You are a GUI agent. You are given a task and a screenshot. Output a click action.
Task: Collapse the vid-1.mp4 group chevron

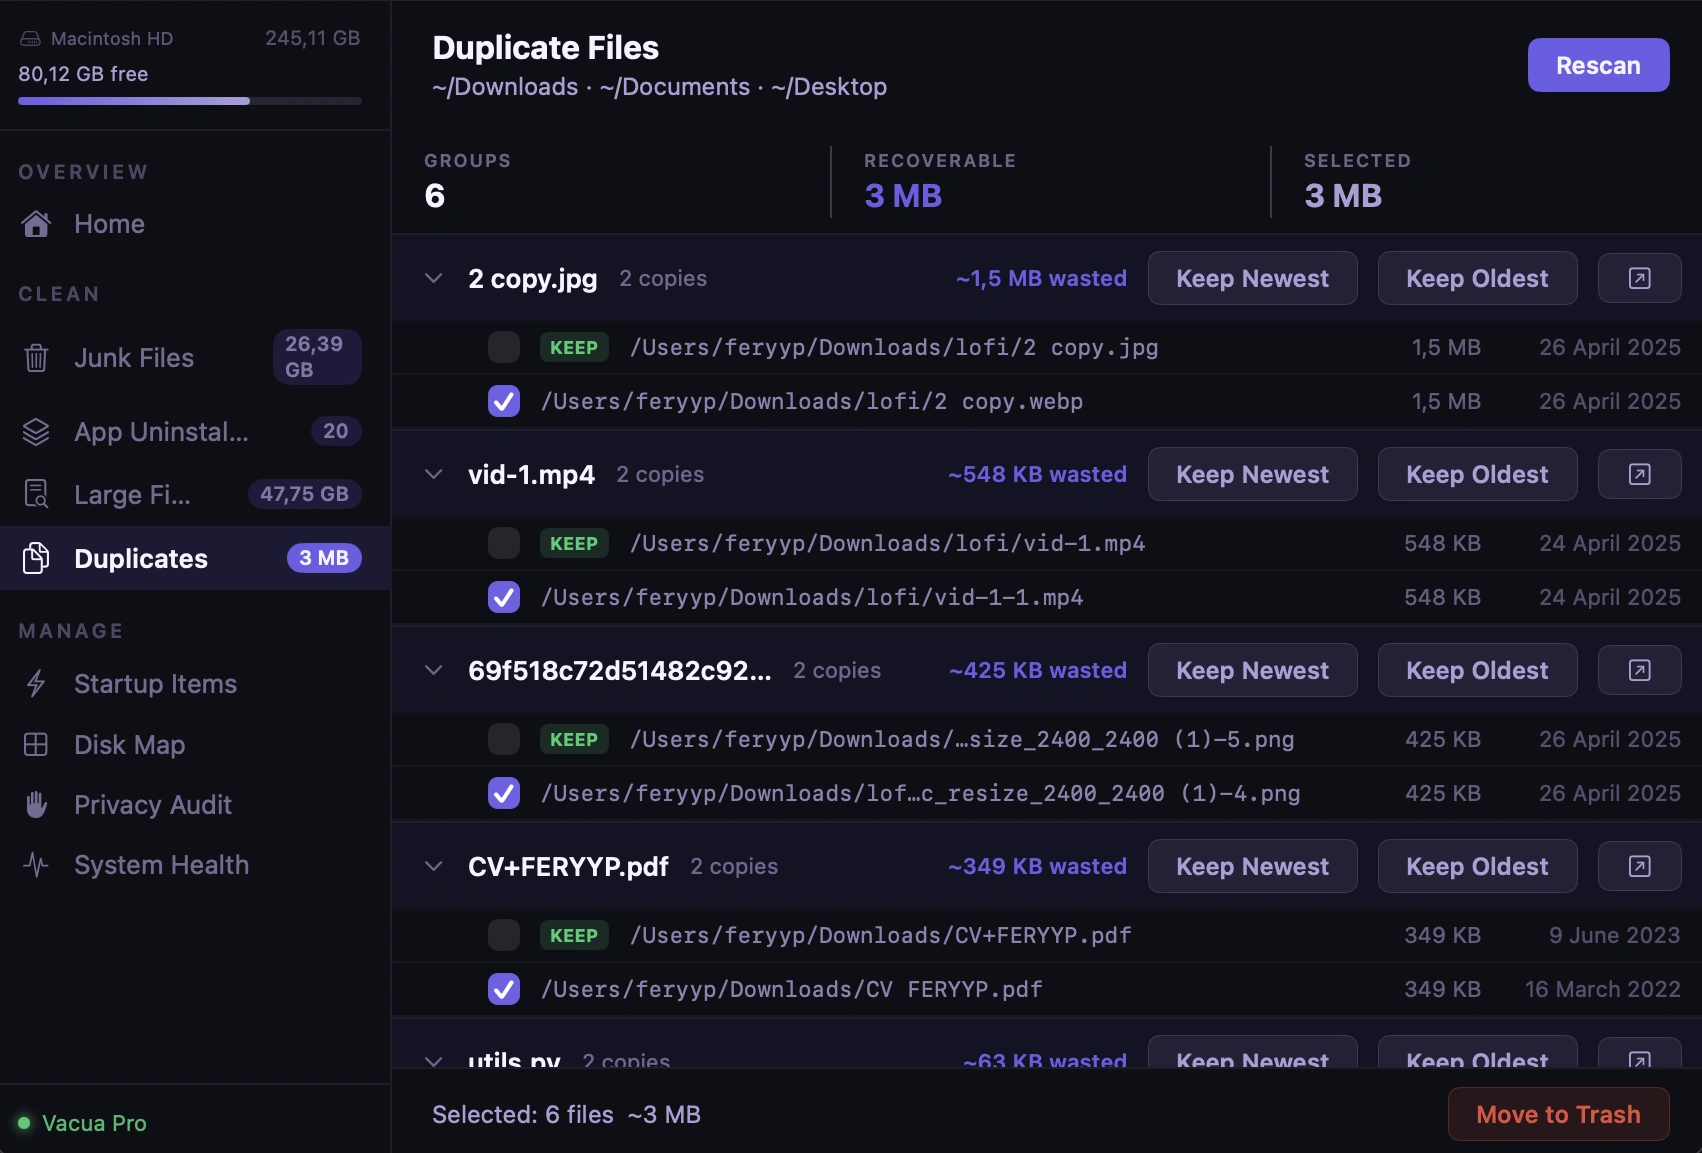tap(433, 474)
